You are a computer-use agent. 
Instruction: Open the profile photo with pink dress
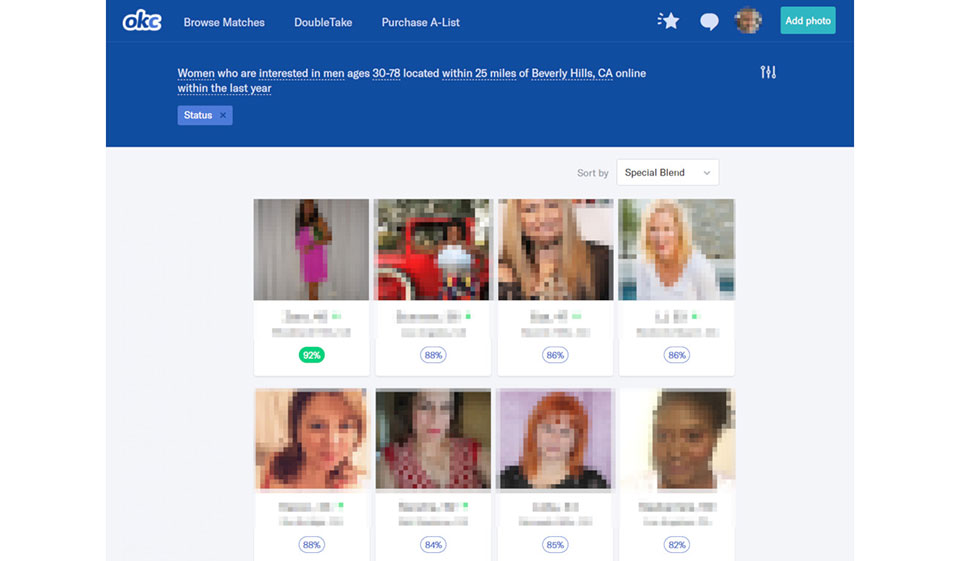pyautogui.click(x=311, y=249)
